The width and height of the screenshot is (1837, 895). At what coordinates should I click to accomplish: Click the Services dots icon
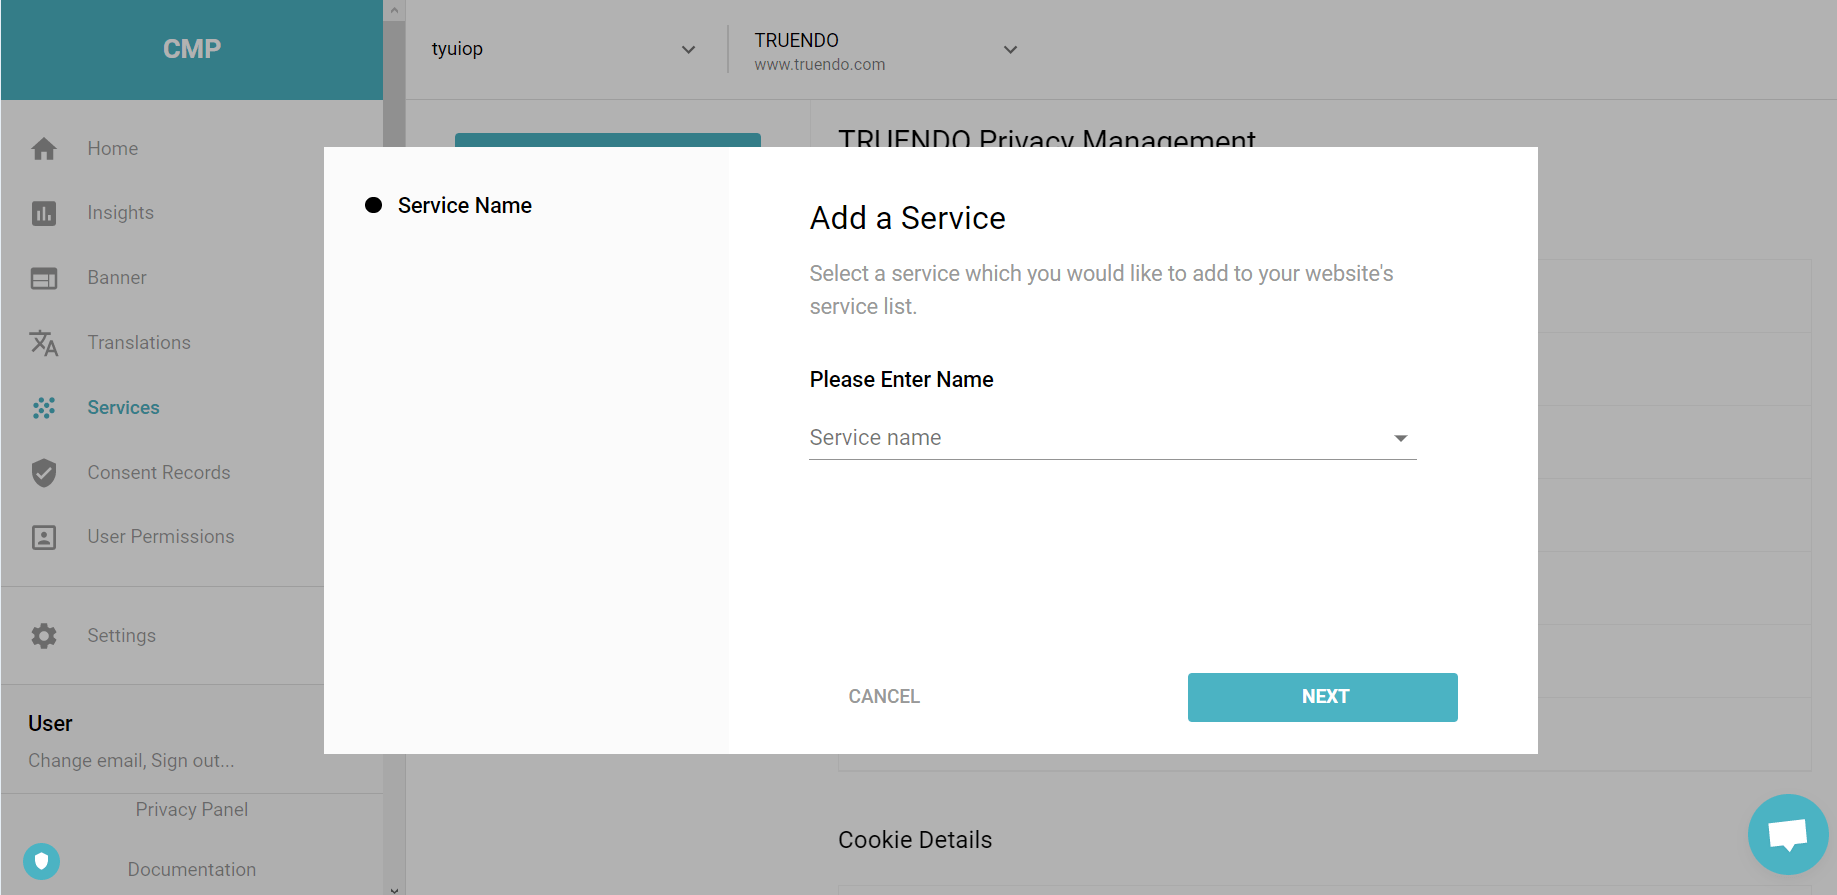tap(44, 408)
